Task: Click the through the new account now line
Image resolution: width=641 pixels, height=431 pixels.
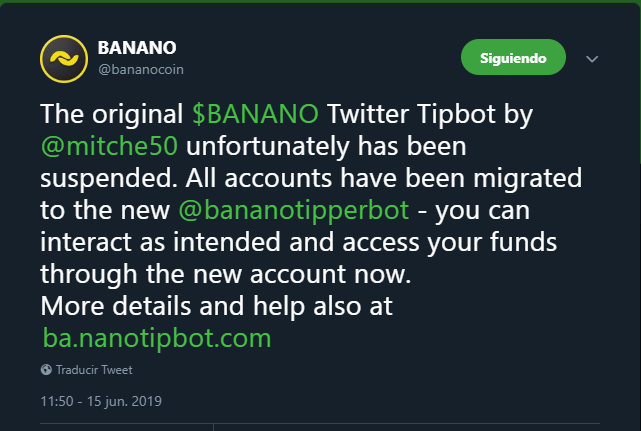Action: click(226, 274)
